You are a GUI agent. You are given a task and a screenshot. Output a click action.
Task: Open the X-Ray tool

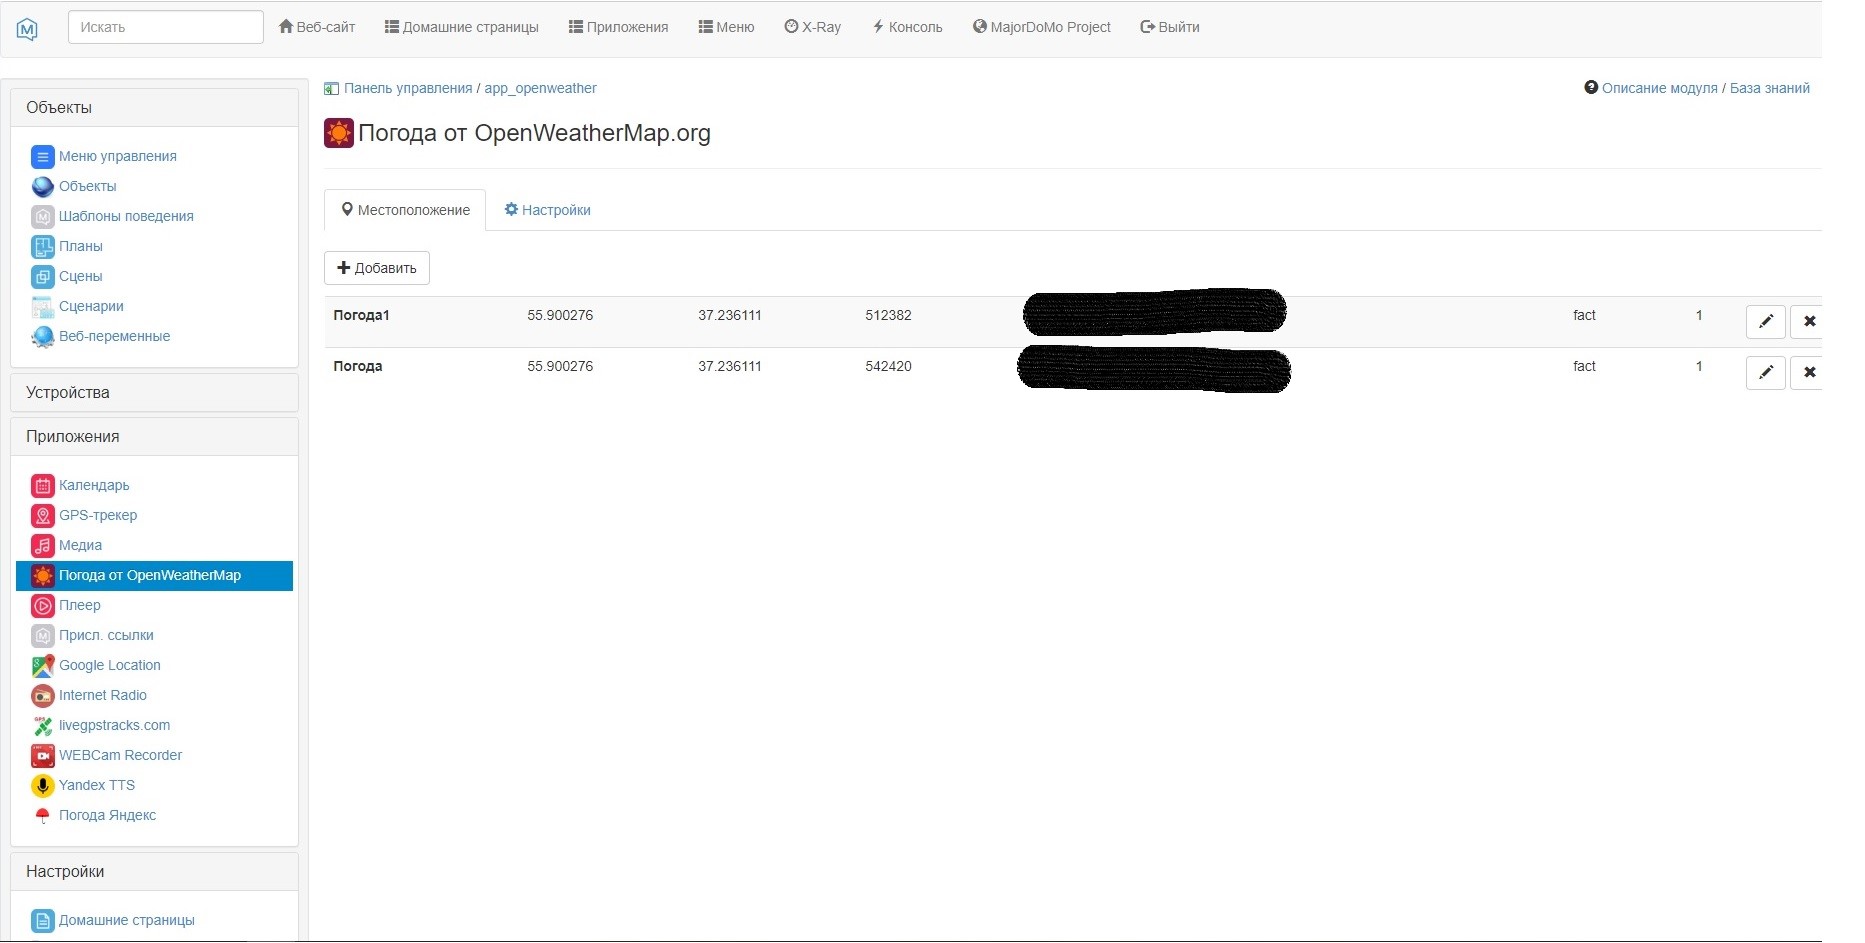[813, 27]
